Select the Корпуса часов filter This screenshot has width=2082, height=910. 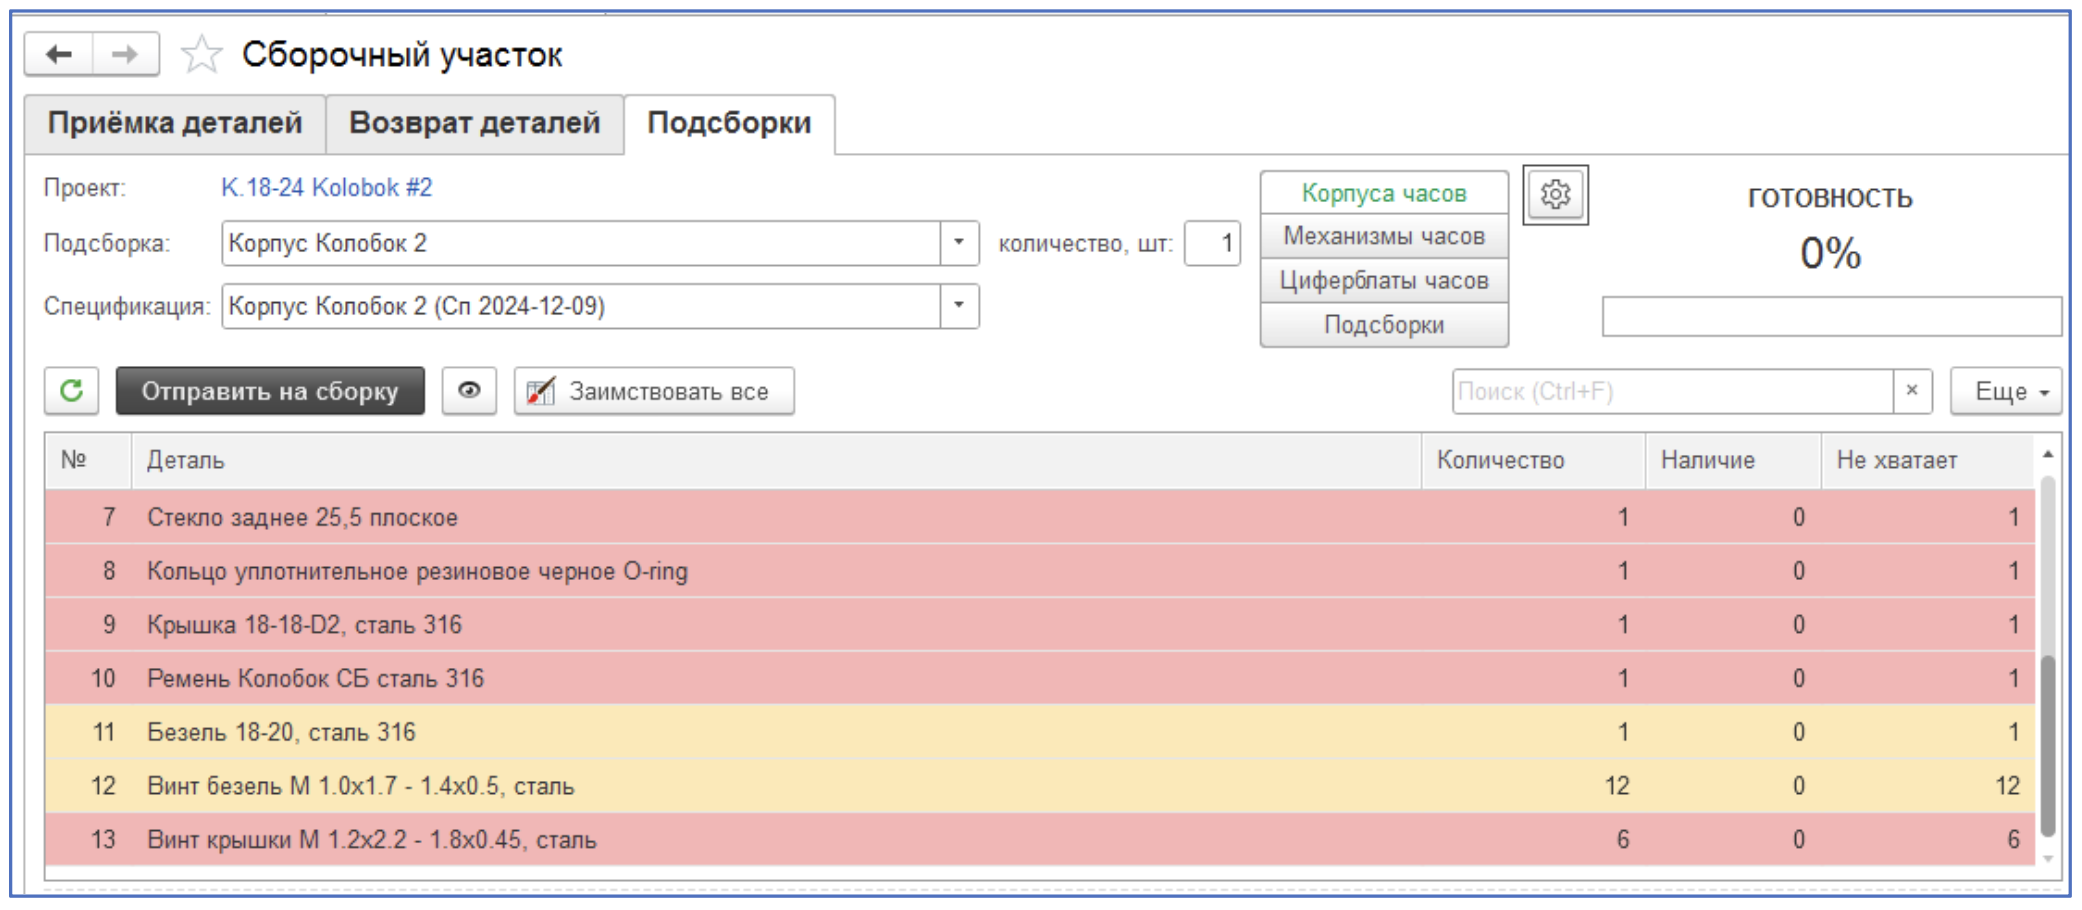point(1383,193)
